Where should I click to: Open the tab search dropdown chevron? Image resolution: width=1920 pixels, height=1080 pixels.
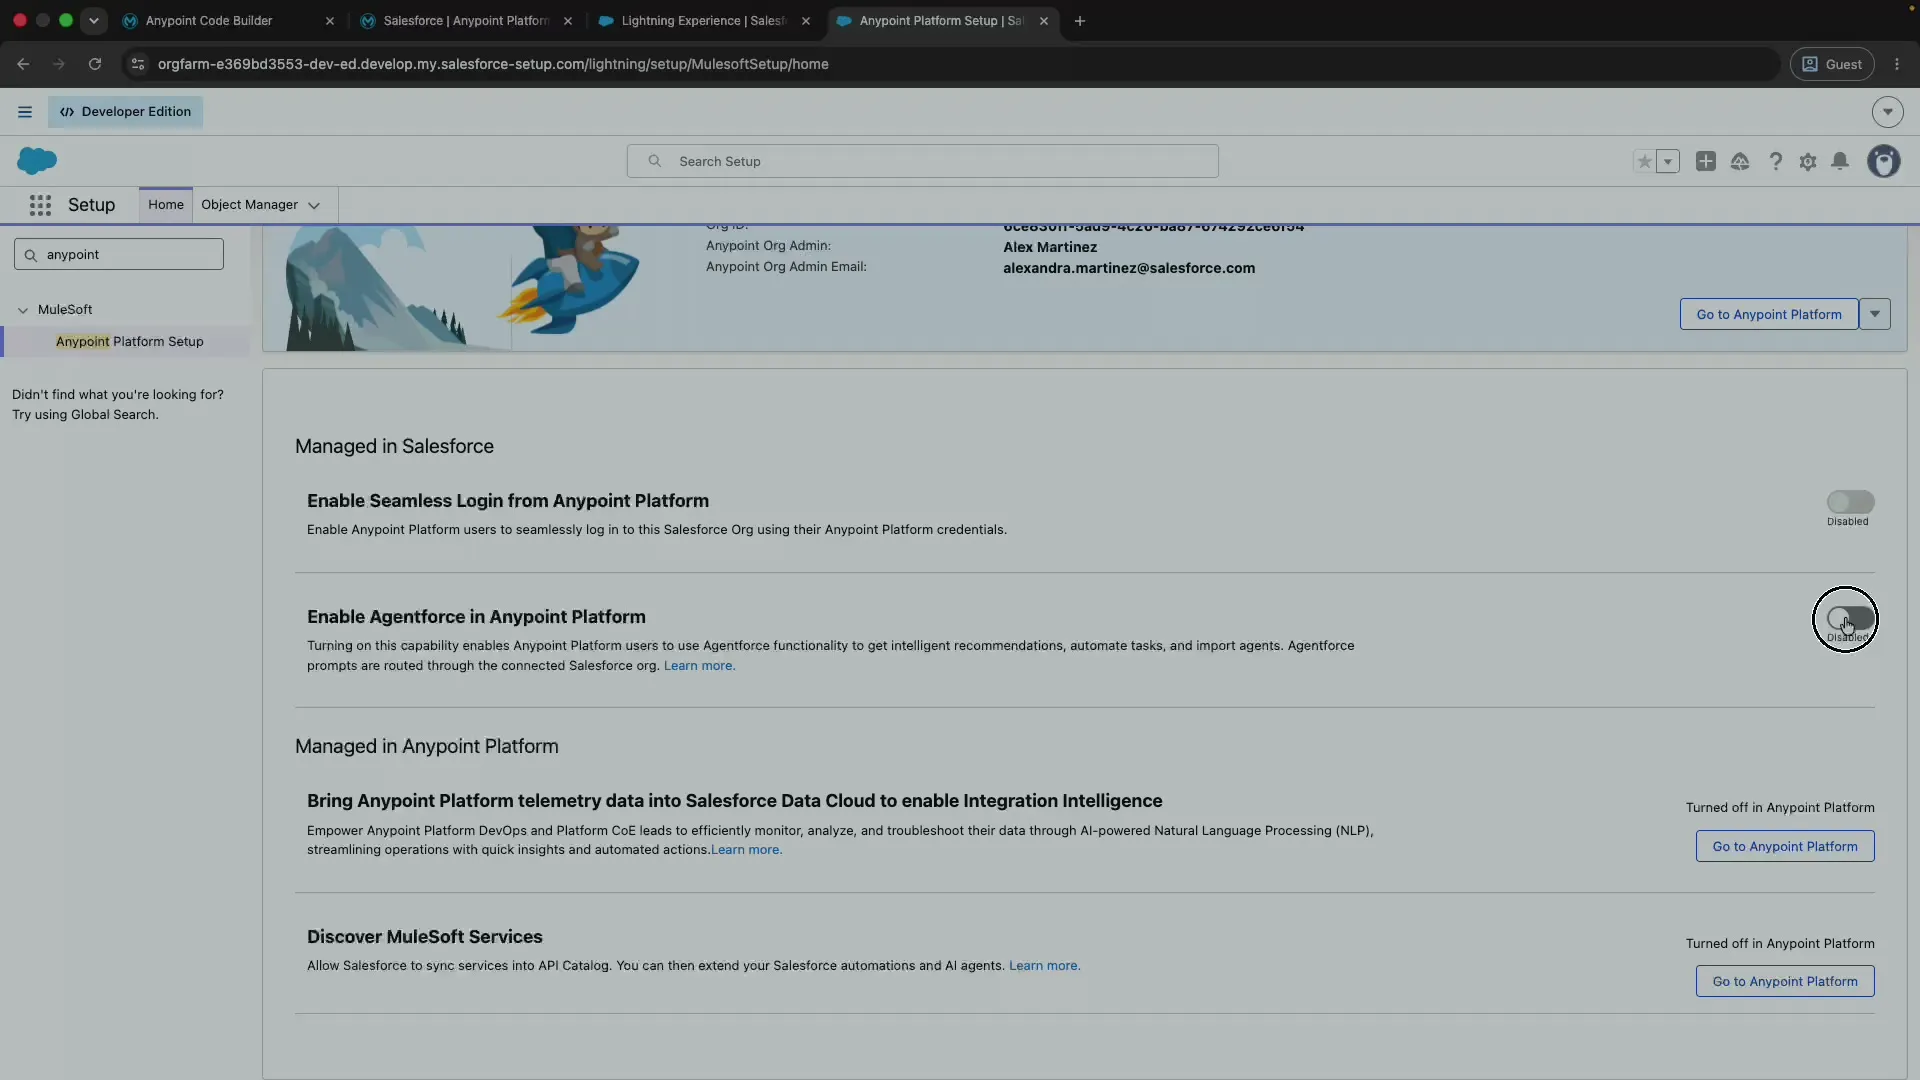point(94,21)
